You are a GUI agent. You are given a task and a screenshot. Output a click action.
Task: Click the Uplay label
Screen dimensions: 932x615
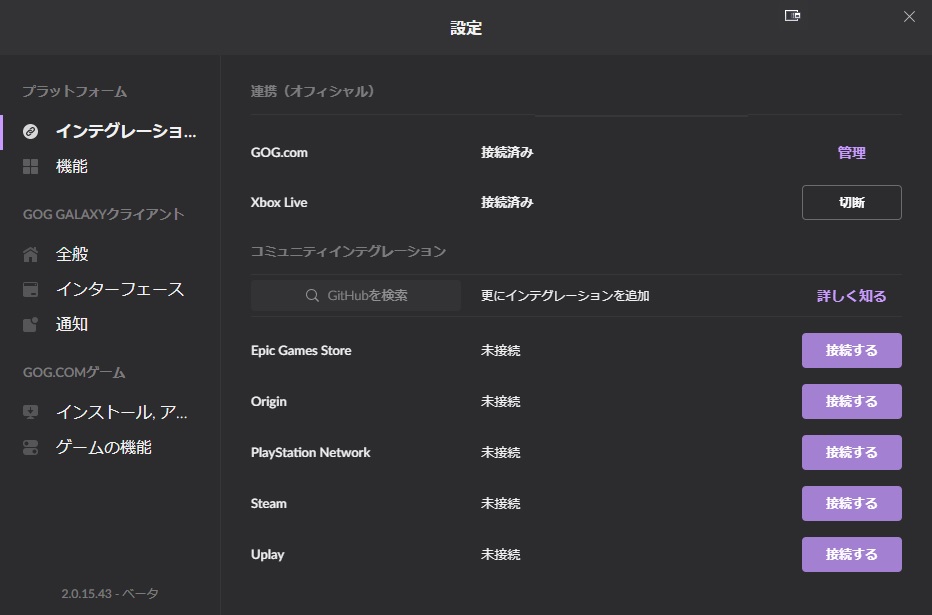[267, 555]
